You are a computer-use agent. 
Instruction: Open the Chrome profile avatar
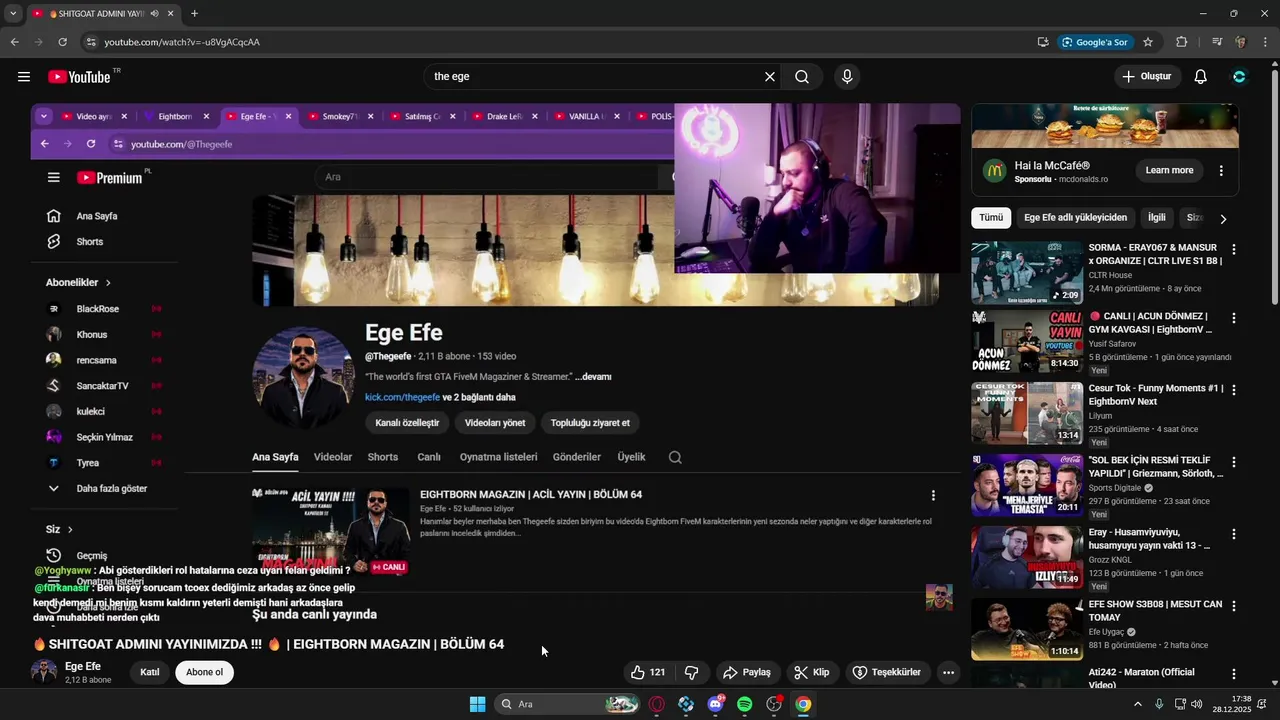click(1241, 42)
